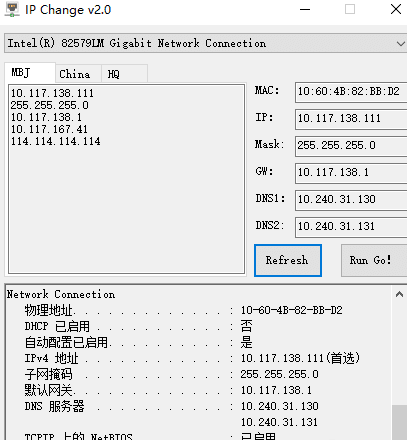The width and height of the screenshot is (407, 440).
Task: Click the 114.114.114.114 line in profile text
Action: point(55,141)
